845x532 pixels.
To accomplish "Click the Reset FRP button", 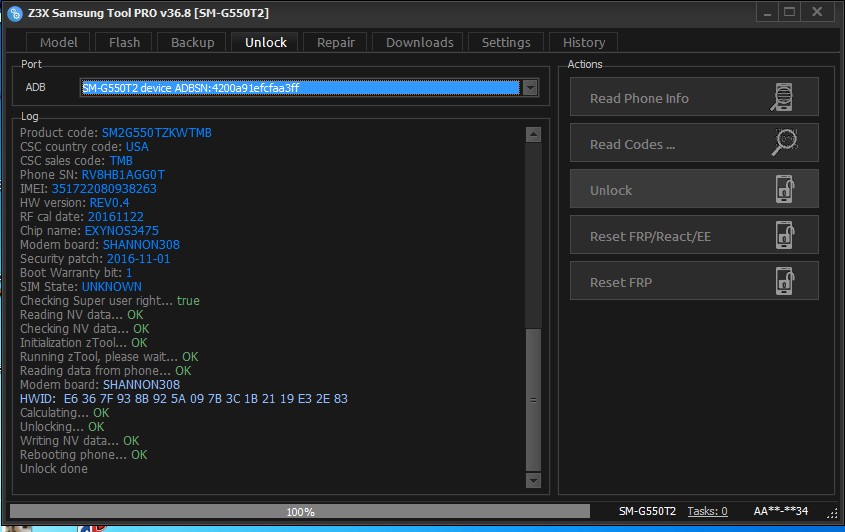I will 694,281.
